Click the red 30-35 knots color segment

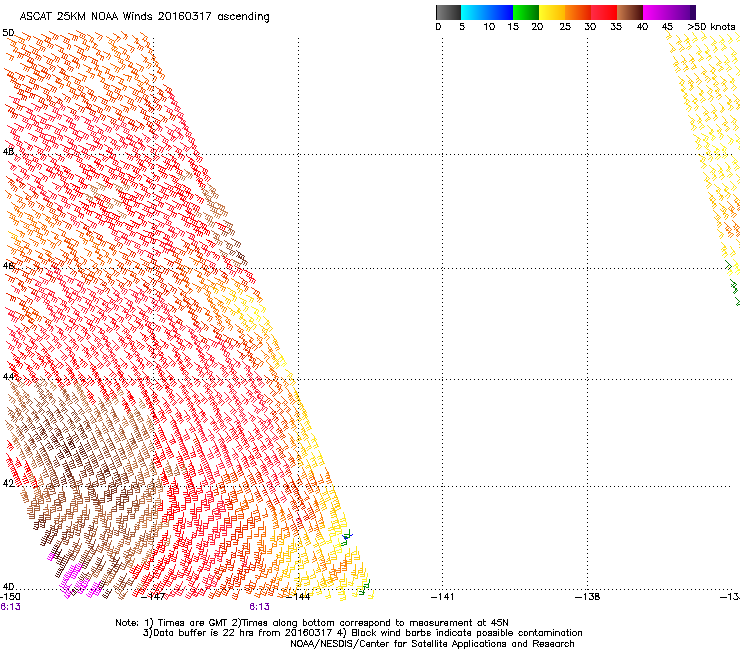[x=604, y=12]
